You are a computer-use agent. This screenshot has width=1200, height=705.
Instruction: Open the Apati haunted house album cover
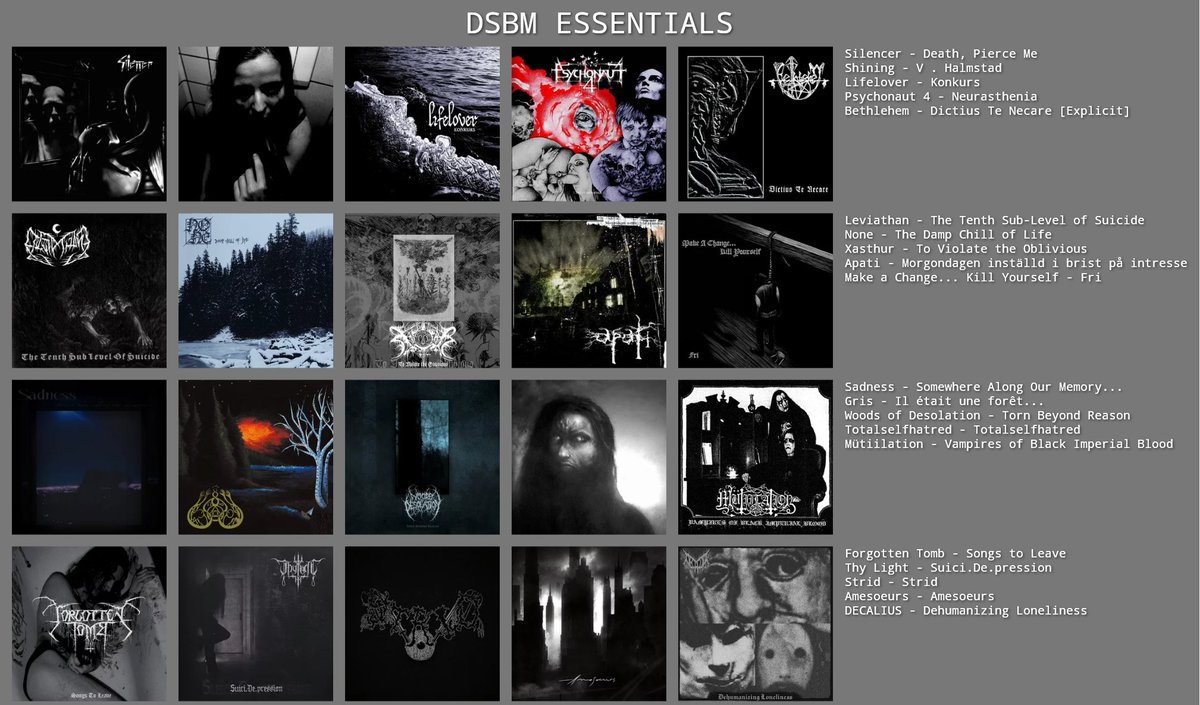(x=589, y=291)
